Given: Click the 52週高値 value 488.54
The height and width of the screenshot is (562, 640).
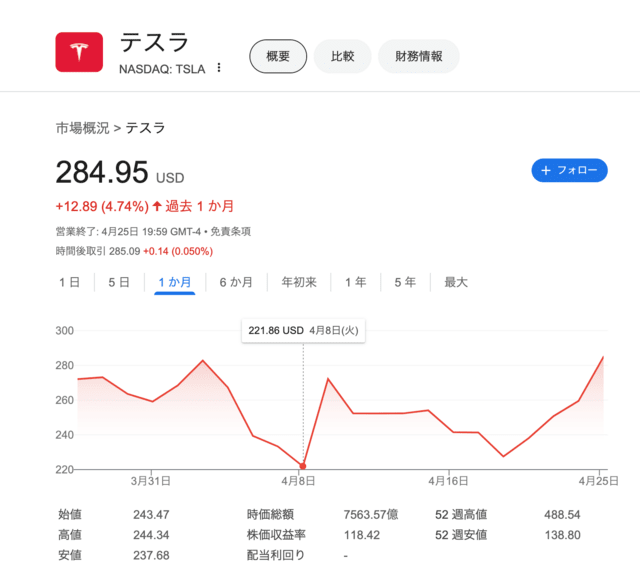Looking at the screenshot, I should 562,515.
